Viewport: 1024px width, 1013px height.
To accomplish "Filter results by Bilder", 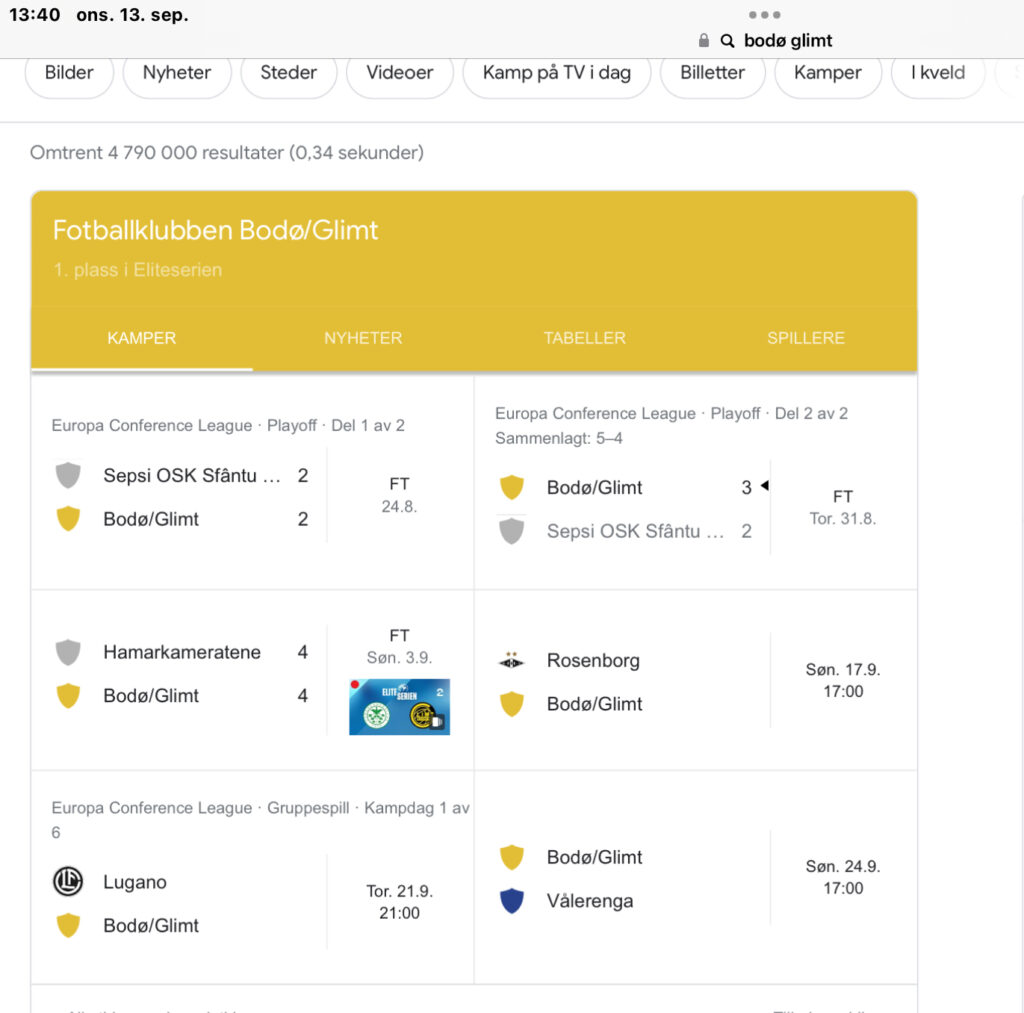I will (x=69, y=72).
